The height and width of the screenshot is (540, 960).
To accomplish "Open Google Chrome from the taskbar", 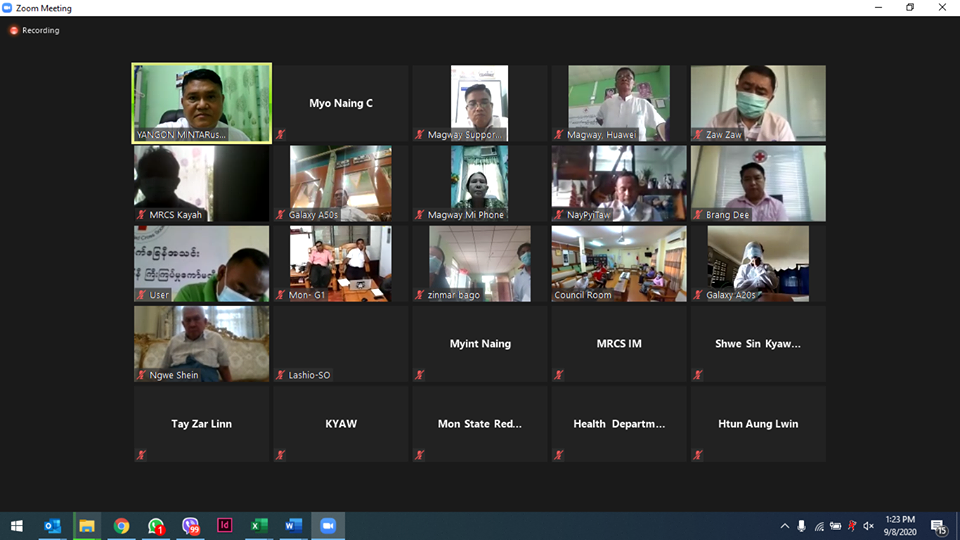I will coord(121,526).
